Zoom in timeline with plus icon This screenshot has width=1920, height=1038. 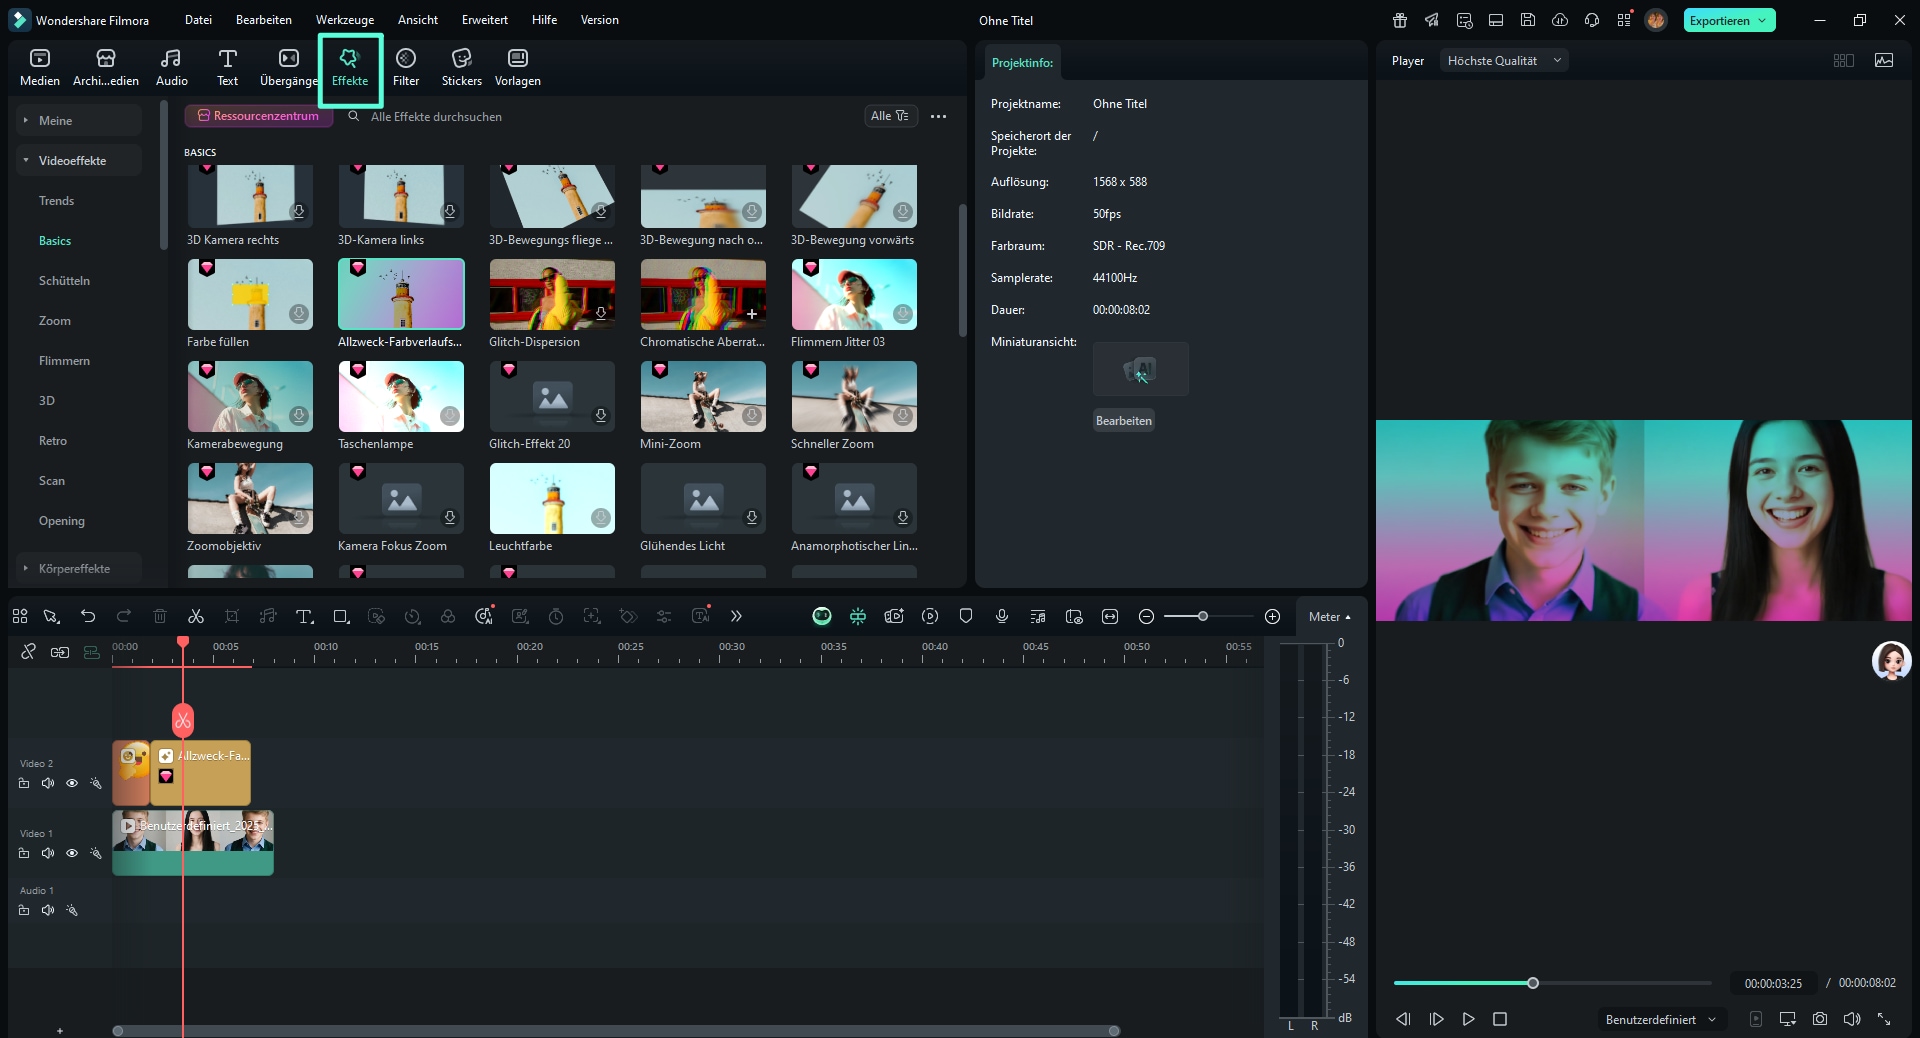(x=1273, y=616)
